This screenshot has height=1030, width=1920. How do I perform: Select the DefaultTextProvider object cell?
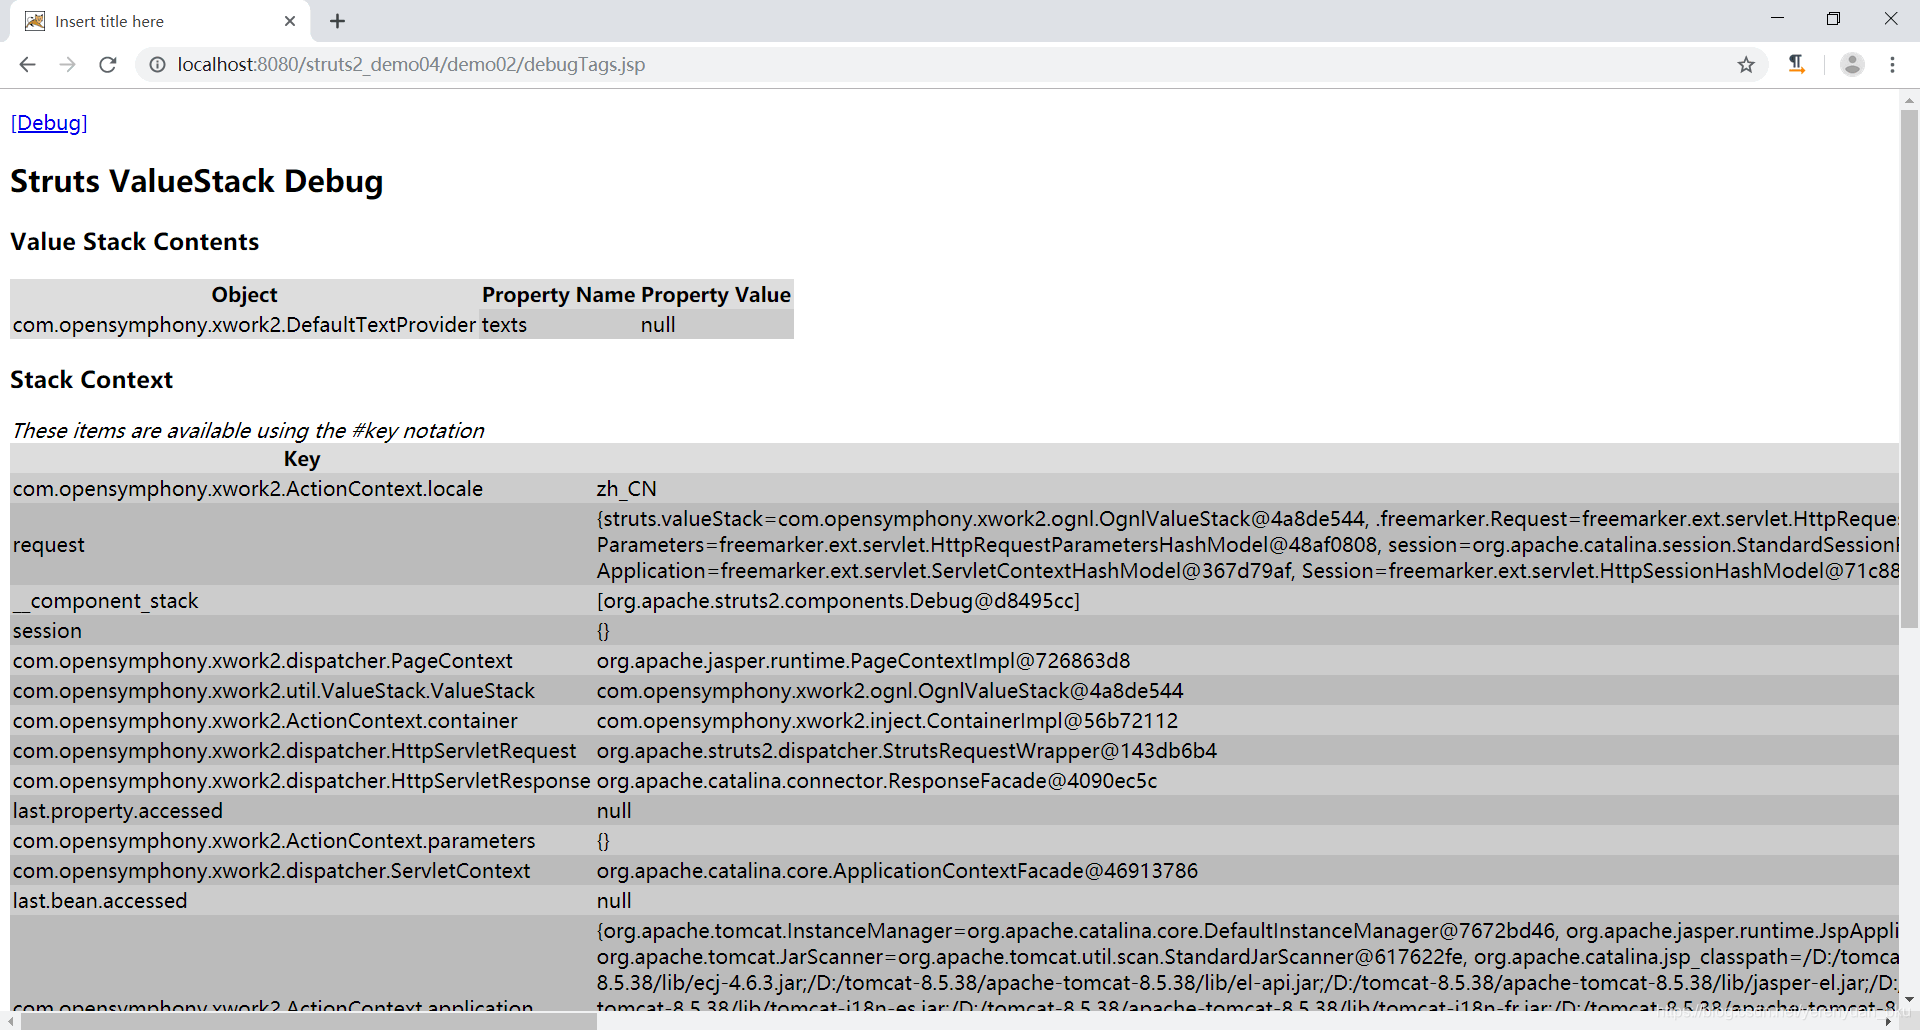tap(244, 325)
